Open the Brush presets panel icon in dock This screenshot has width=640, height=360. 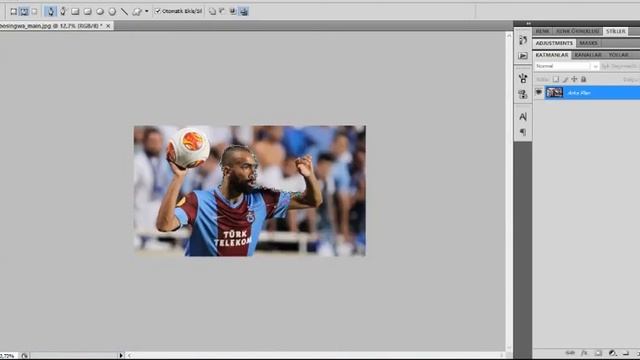(x=523, y=78)
